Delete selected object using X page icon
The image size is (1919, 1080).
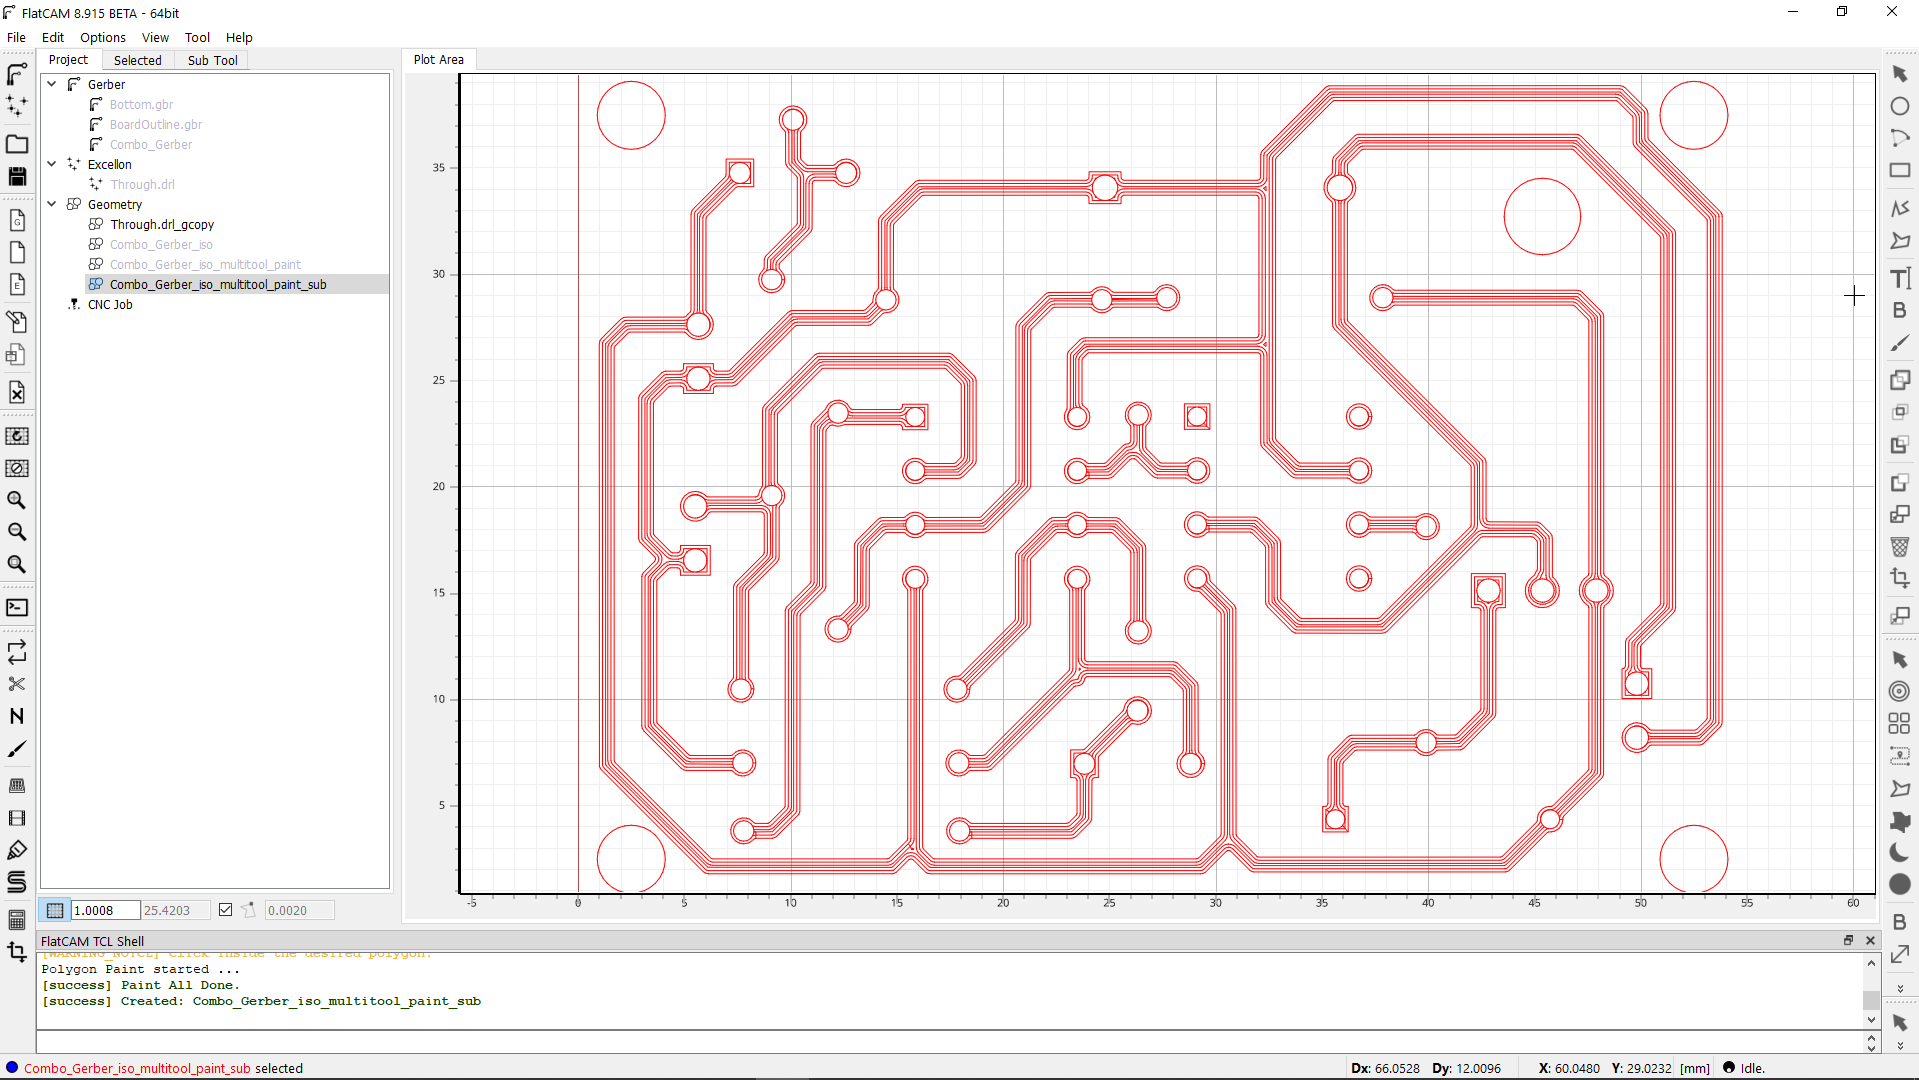[17, 392]
